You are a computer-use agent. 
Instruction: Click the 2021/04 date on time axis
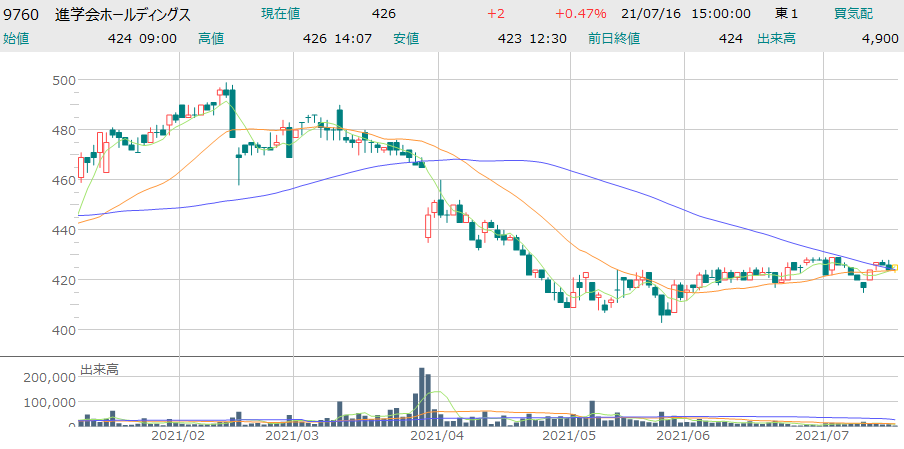pyautogui.click(x=438, y=436)
